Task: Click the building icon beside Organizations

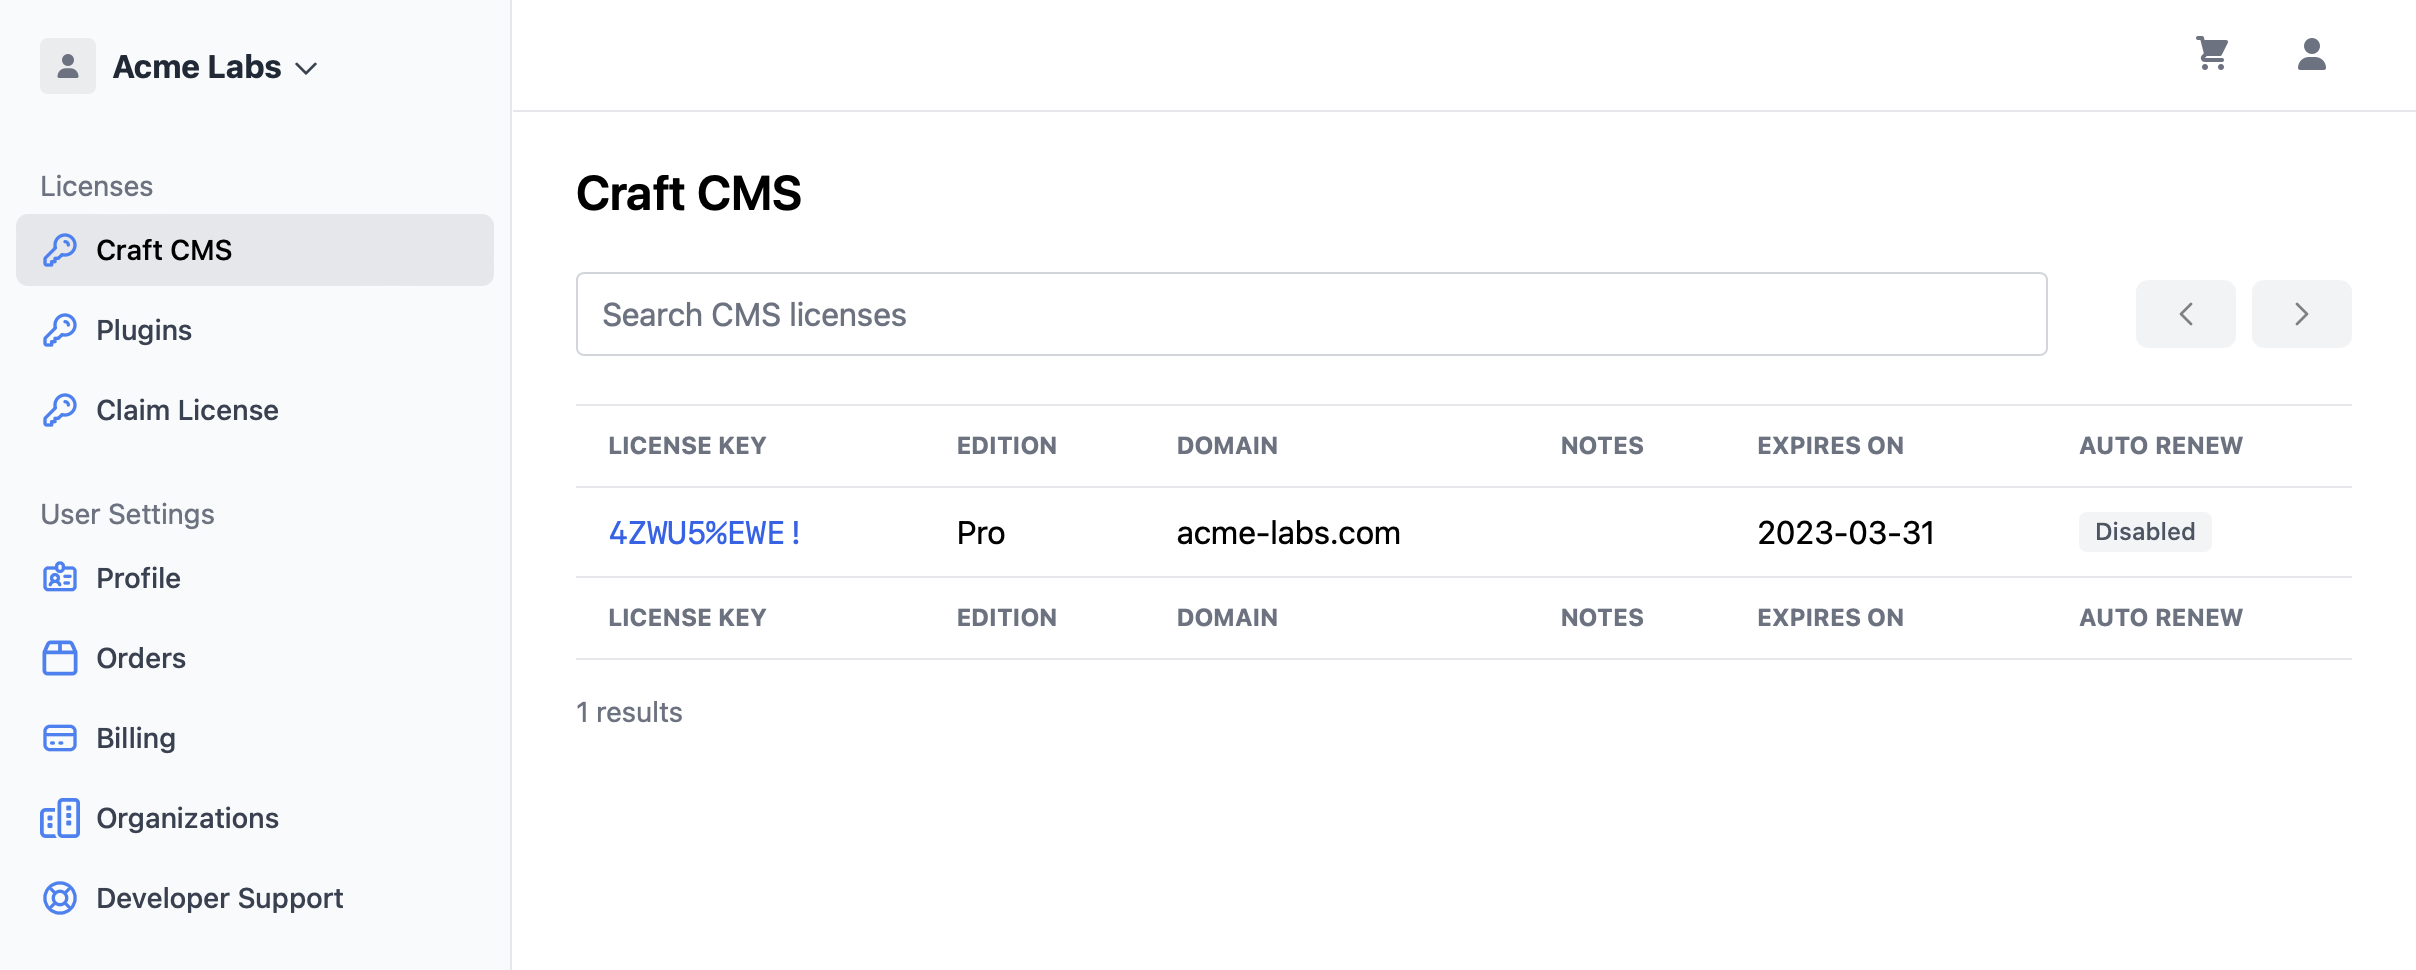Action: pos(60,818)
